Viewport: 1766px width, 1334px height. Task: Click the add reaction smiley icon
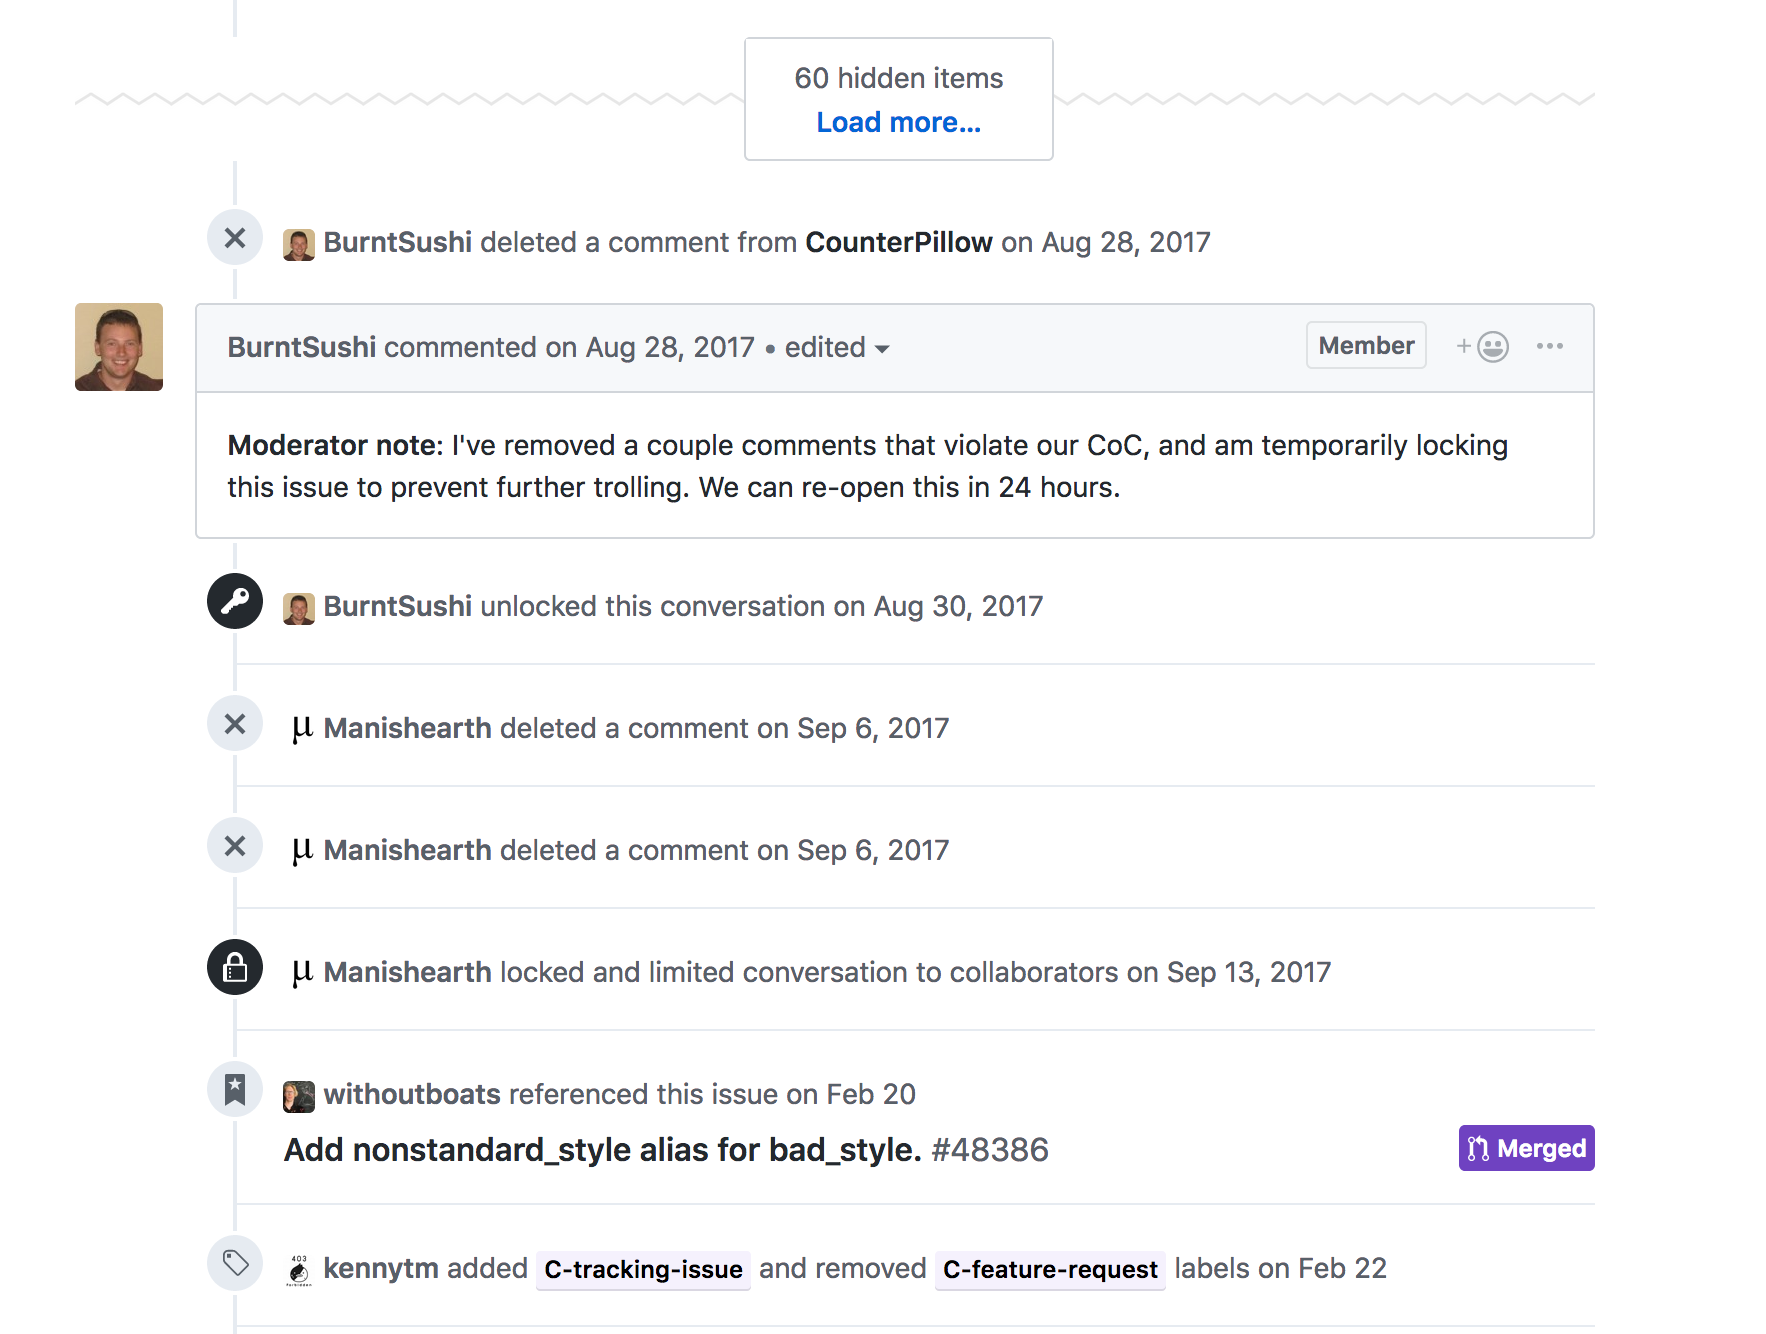(1482, 346)
